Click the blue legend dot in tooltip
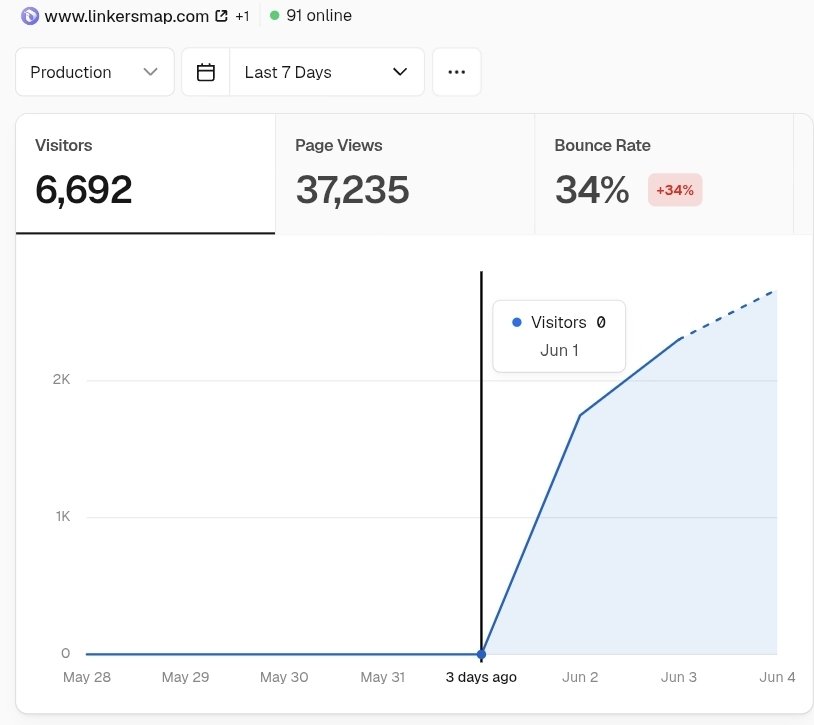The width and height of the screenshot is (814, 725). 517,322
